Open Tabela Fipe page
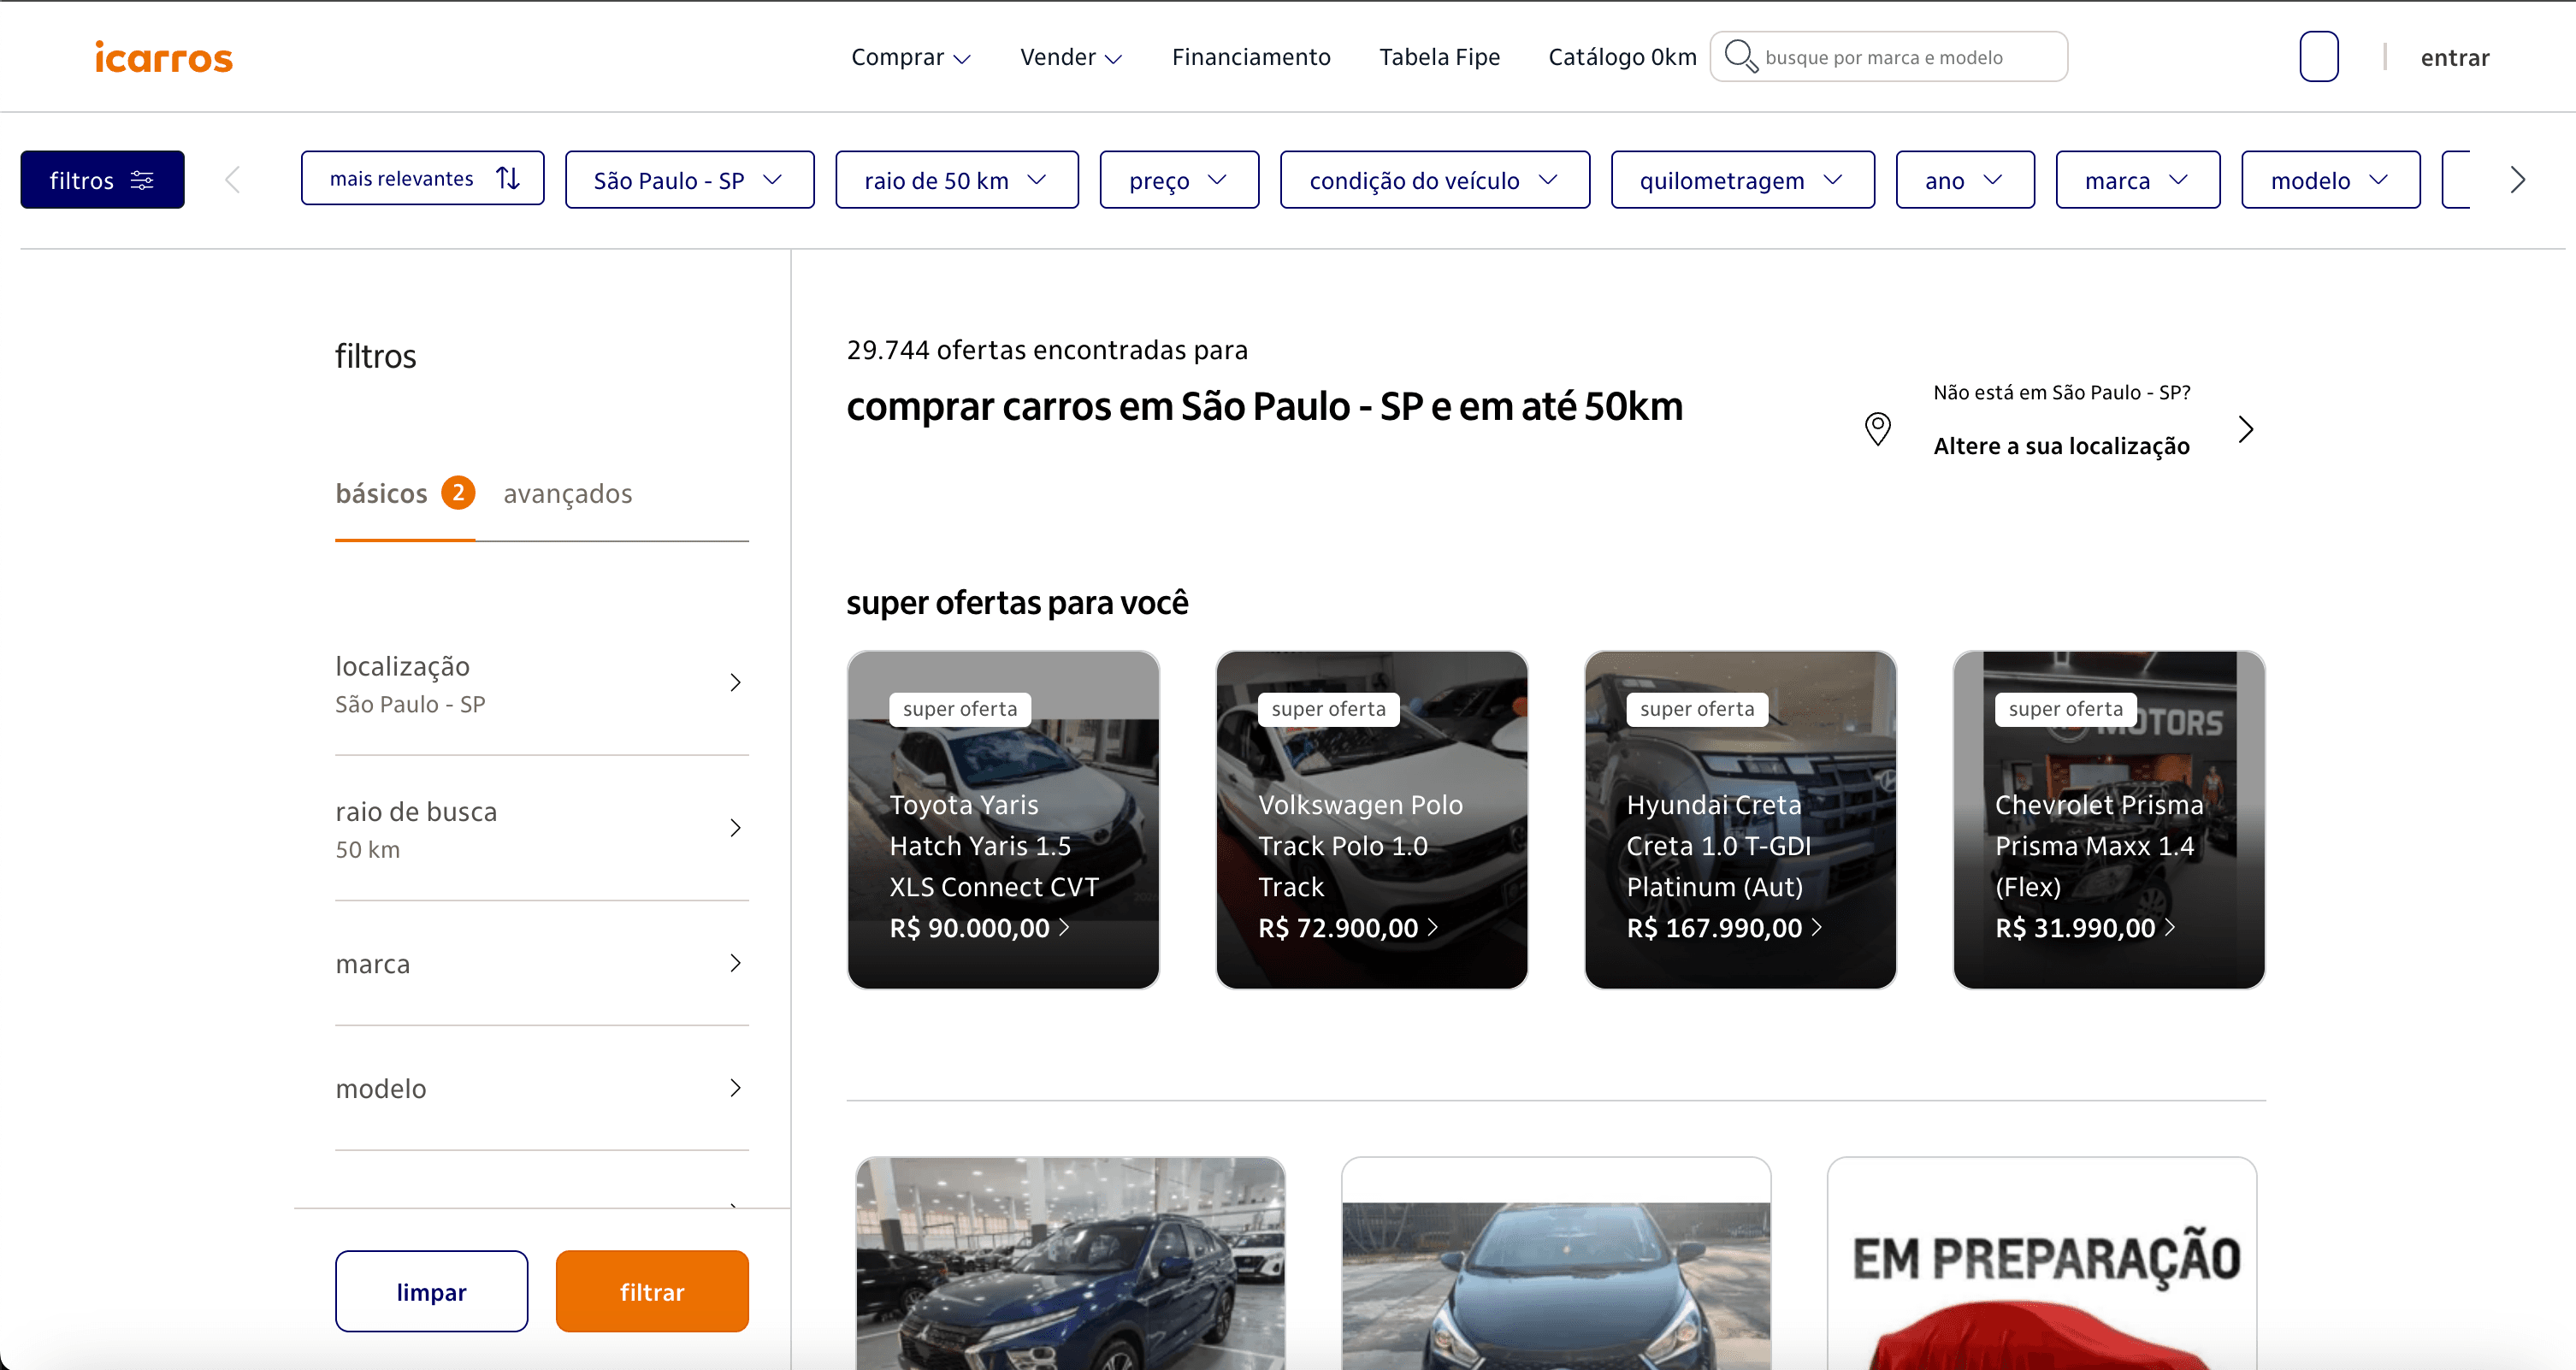2576x1370 pixels. tap(1439, 57)
